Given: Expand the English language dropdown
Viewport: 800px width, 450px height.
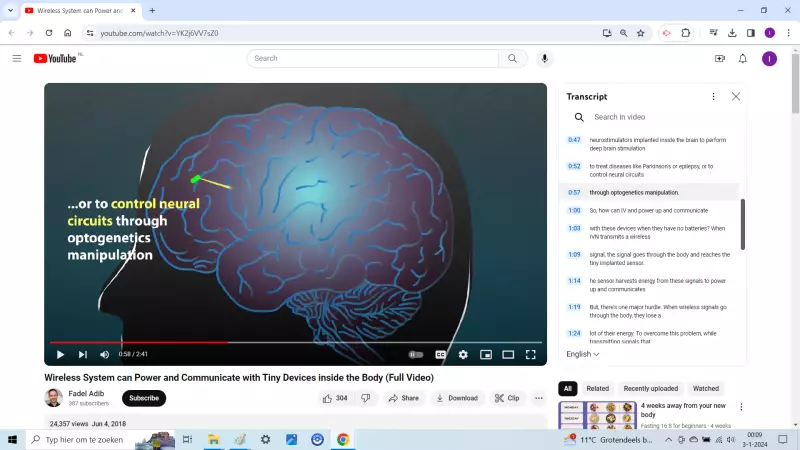Looking at the screenshot, I should 583,354.
